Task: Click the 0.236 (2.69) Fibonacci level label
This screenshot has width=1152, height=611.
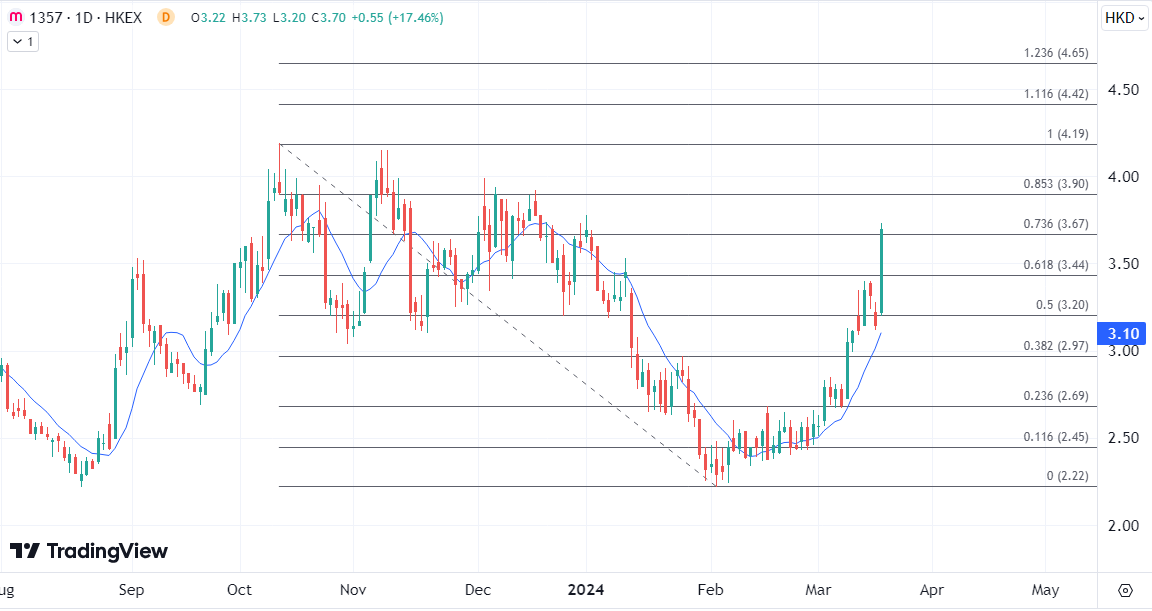Action: pyautogui.click(x=1056, y=396)
